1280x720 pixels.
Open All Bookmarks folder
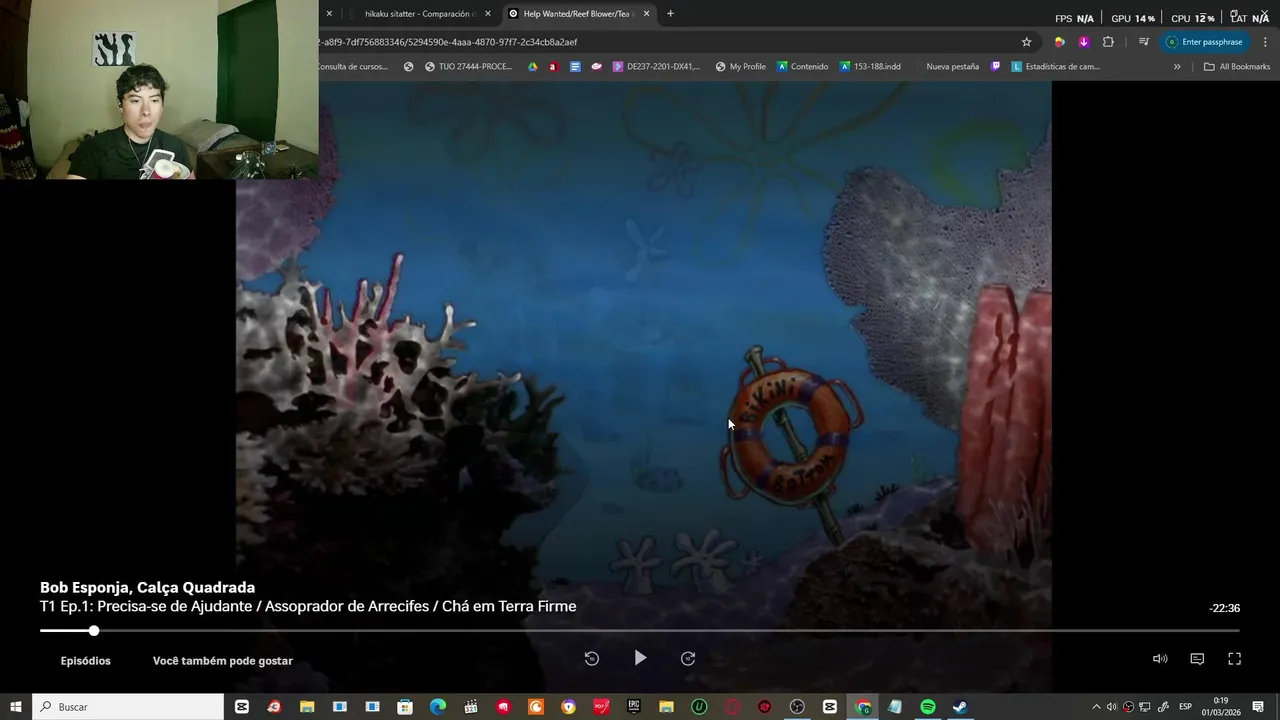[1237, 67]
